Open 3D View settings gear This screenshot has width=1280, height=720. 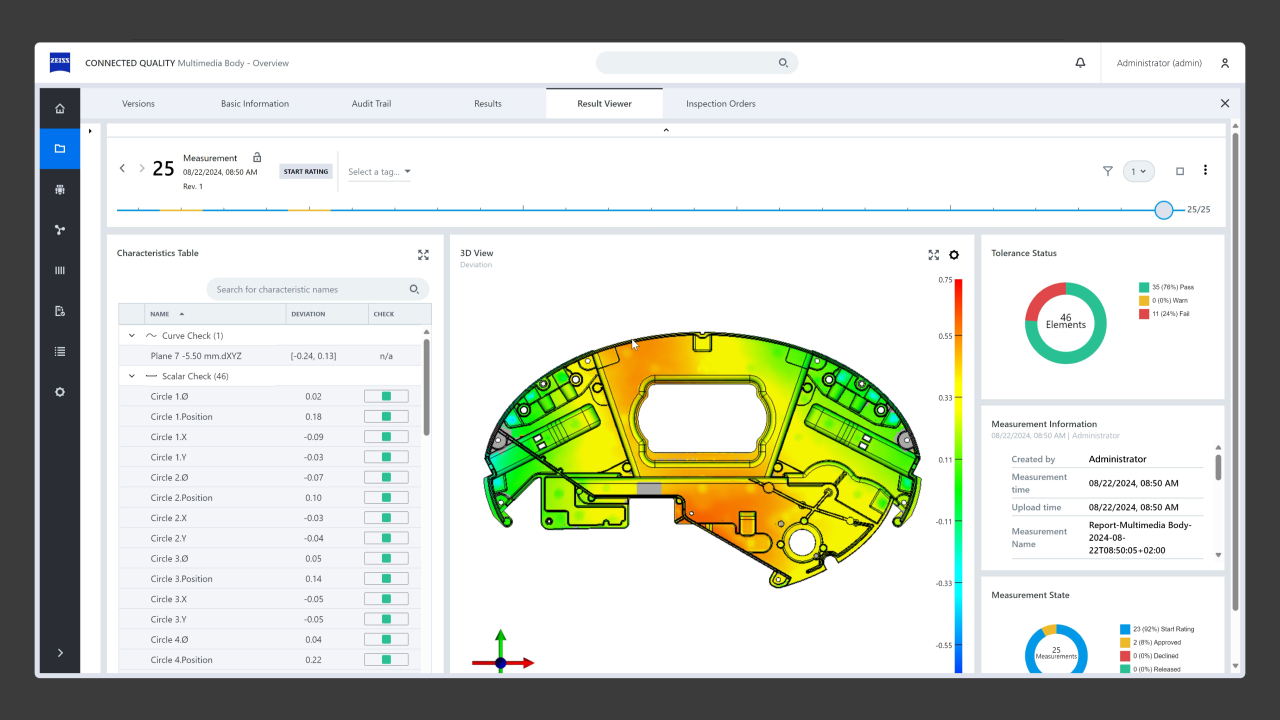(x=954, y=255)
